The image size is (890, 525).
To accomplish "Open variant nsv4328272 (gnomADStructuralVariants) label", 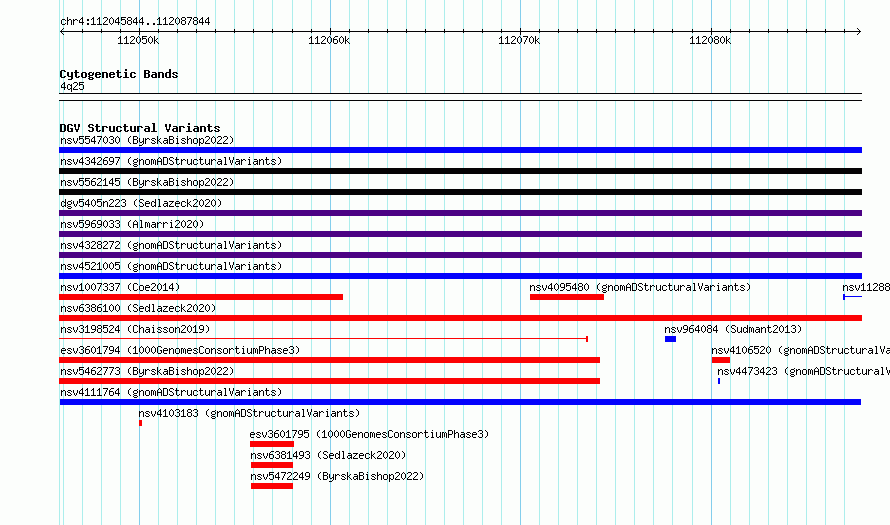I will [171, 245].
